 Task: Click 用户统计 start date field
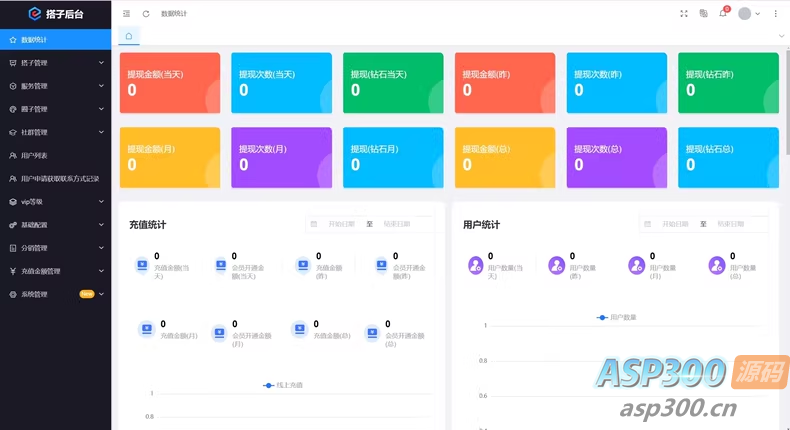[675, 224]
